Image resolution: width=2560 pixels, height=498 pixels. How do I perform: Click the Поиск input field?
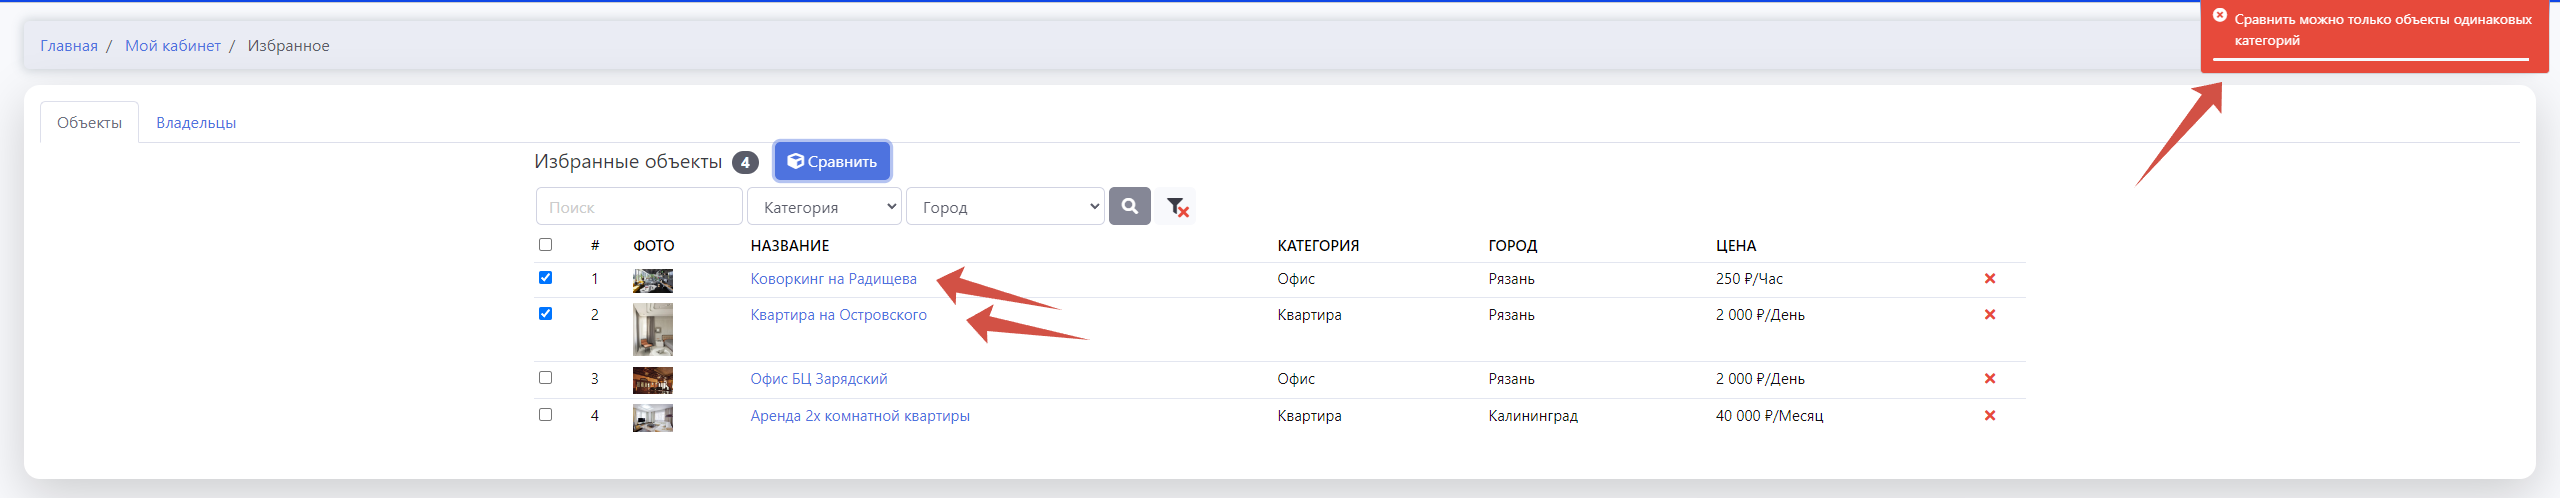pyautogui.click(x=639, y=207)
